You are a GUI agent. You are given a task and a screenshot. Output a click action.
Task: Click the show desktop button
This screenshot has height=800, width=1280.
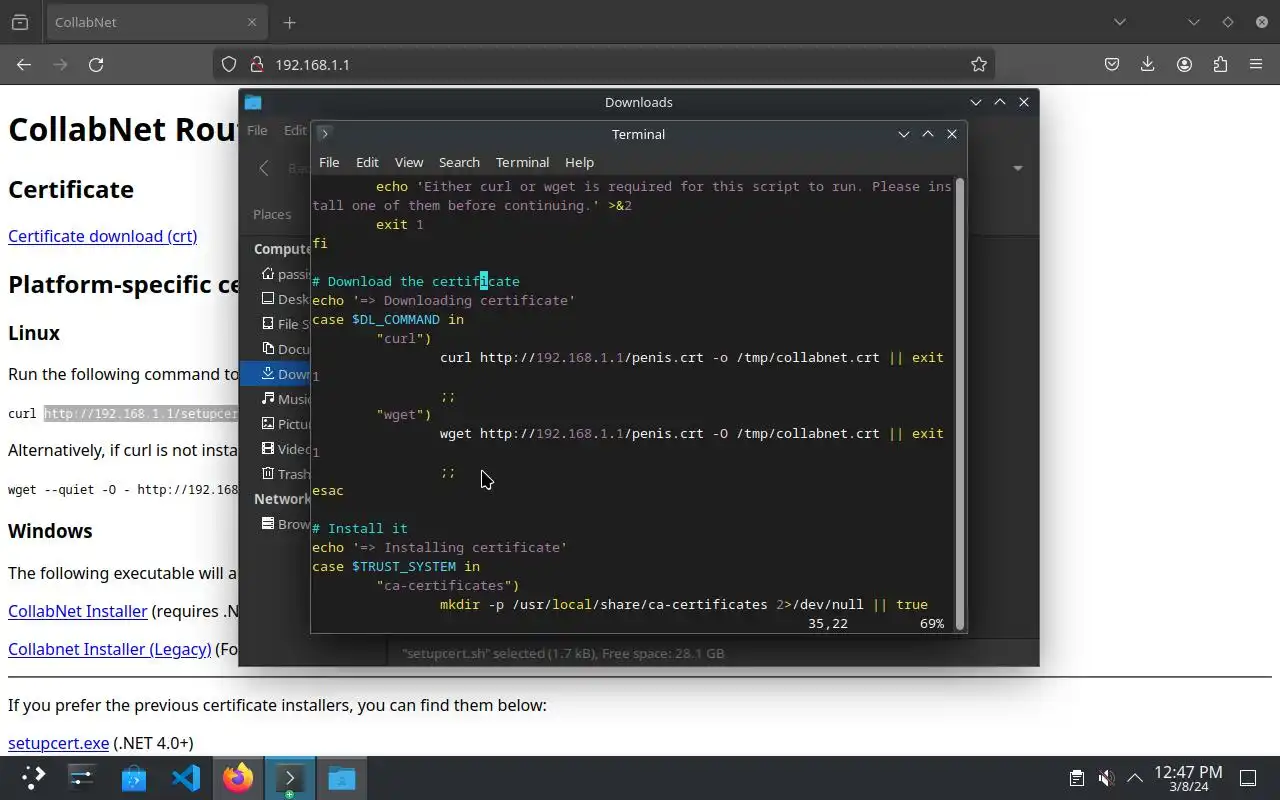click(x=1248, y=778)
